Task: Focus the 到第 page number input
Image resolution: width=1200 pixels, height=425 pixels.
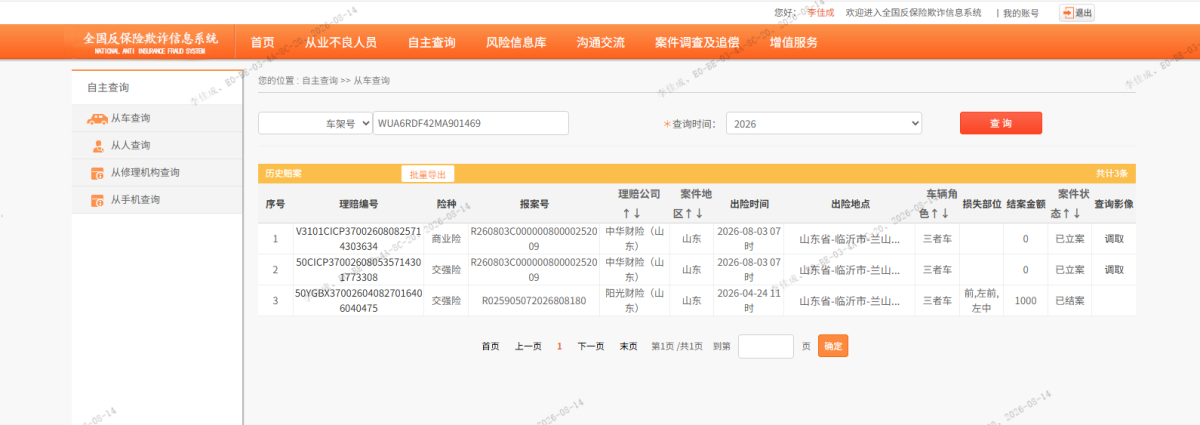Action: click(766, 346)
